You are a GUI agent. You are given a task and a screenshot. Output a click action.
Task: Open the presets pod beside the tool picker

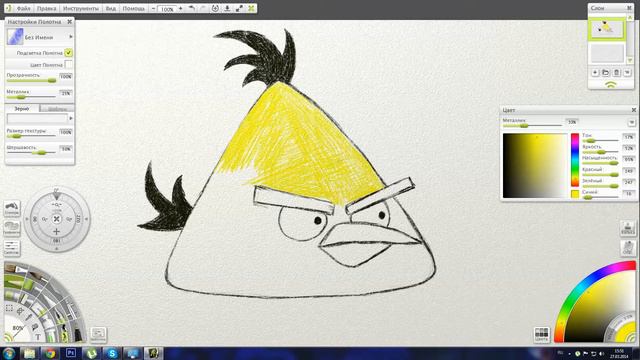click(98, 334)
